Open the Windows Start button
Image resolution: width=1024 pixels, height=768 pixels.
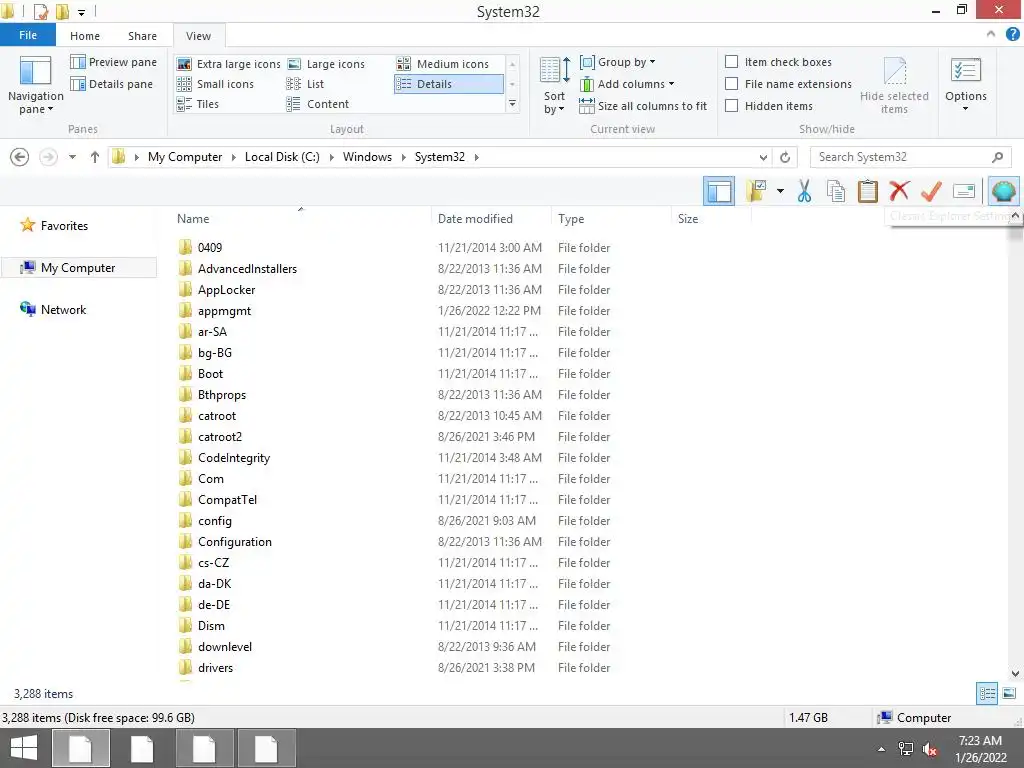[x=24, y=748]
